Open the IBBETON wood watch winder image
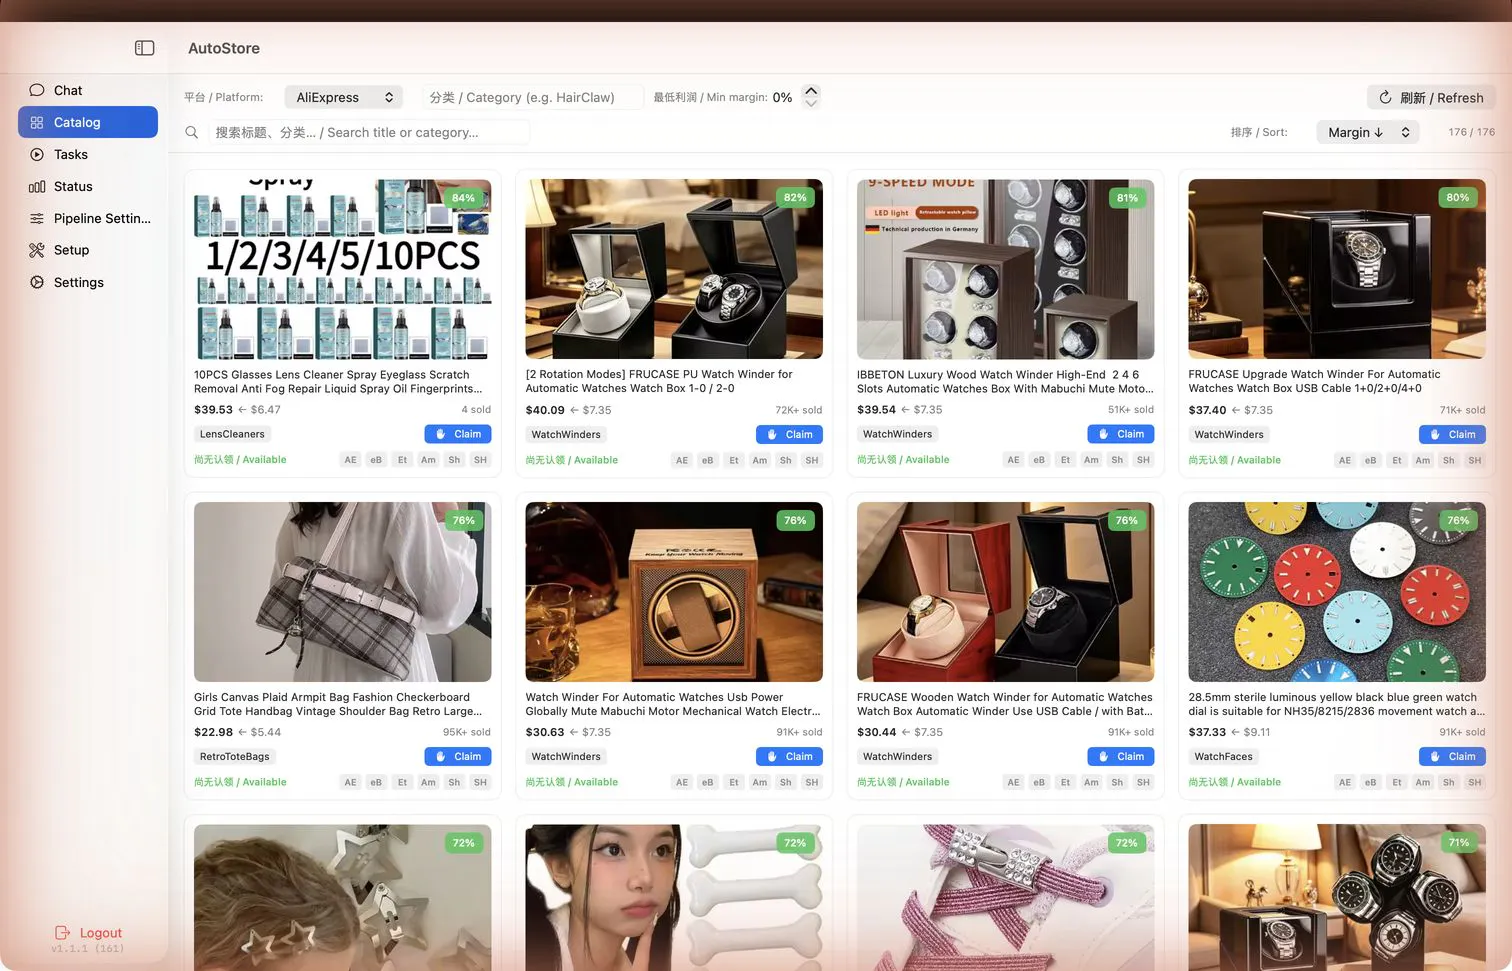The image size is (1512, 971). tap(1005, 269)
